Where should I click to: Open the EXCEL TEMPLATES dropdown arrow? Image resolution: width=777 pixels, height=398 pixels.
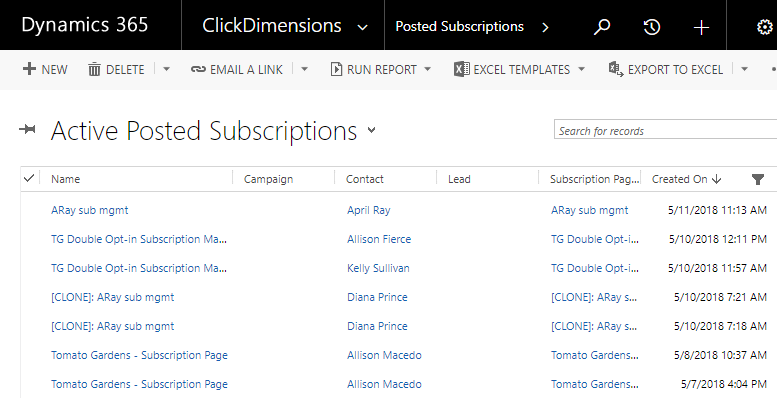[582, 69]
